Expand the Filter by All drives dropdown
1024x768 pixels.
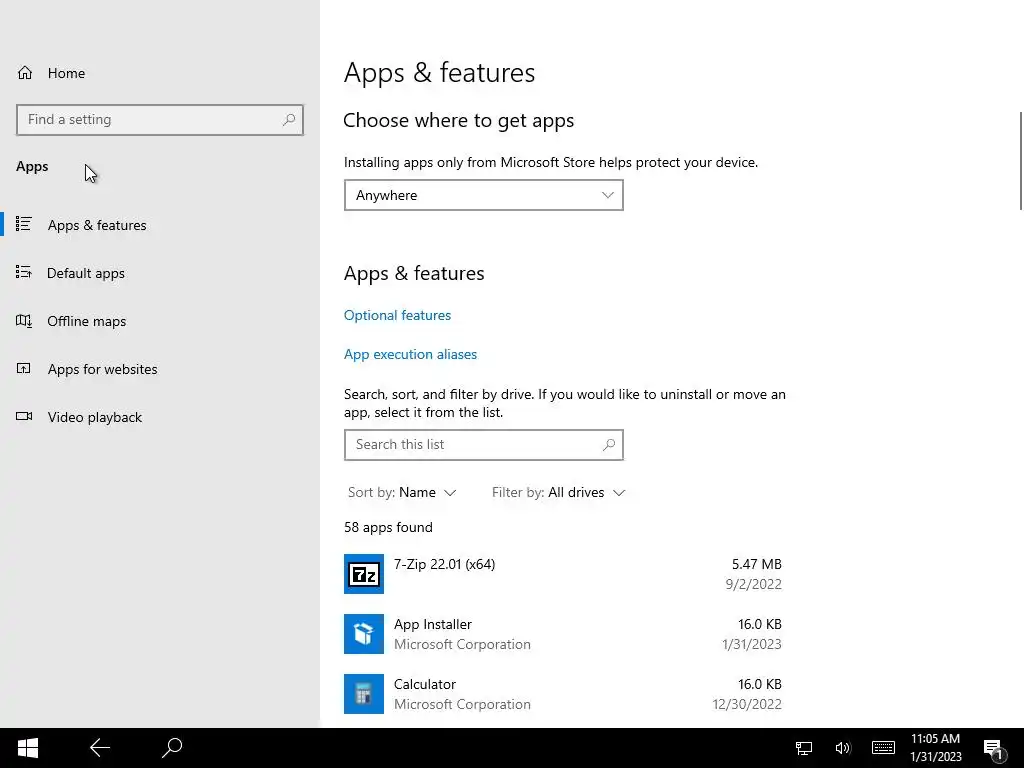point(558,492)
